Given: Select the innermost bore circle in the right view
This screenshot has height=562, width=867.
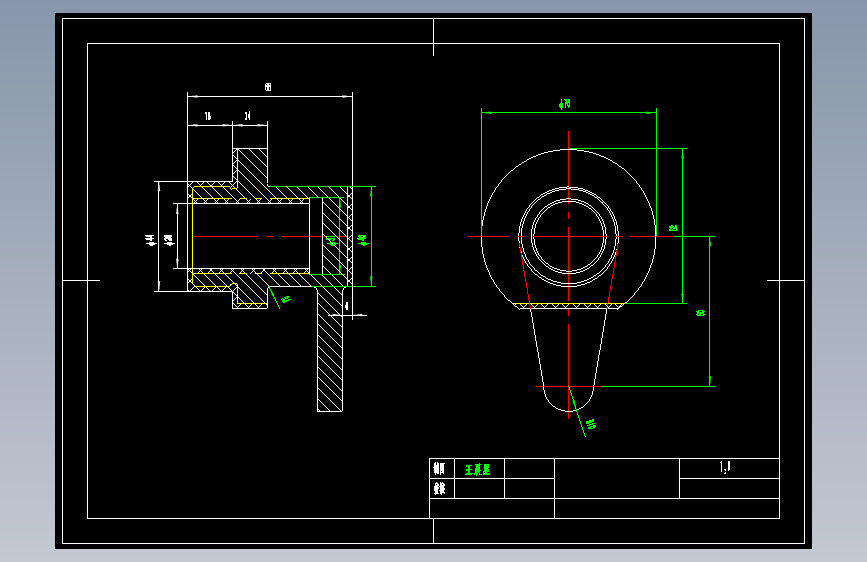Looking at the screenshot, I should click(568, 236).
